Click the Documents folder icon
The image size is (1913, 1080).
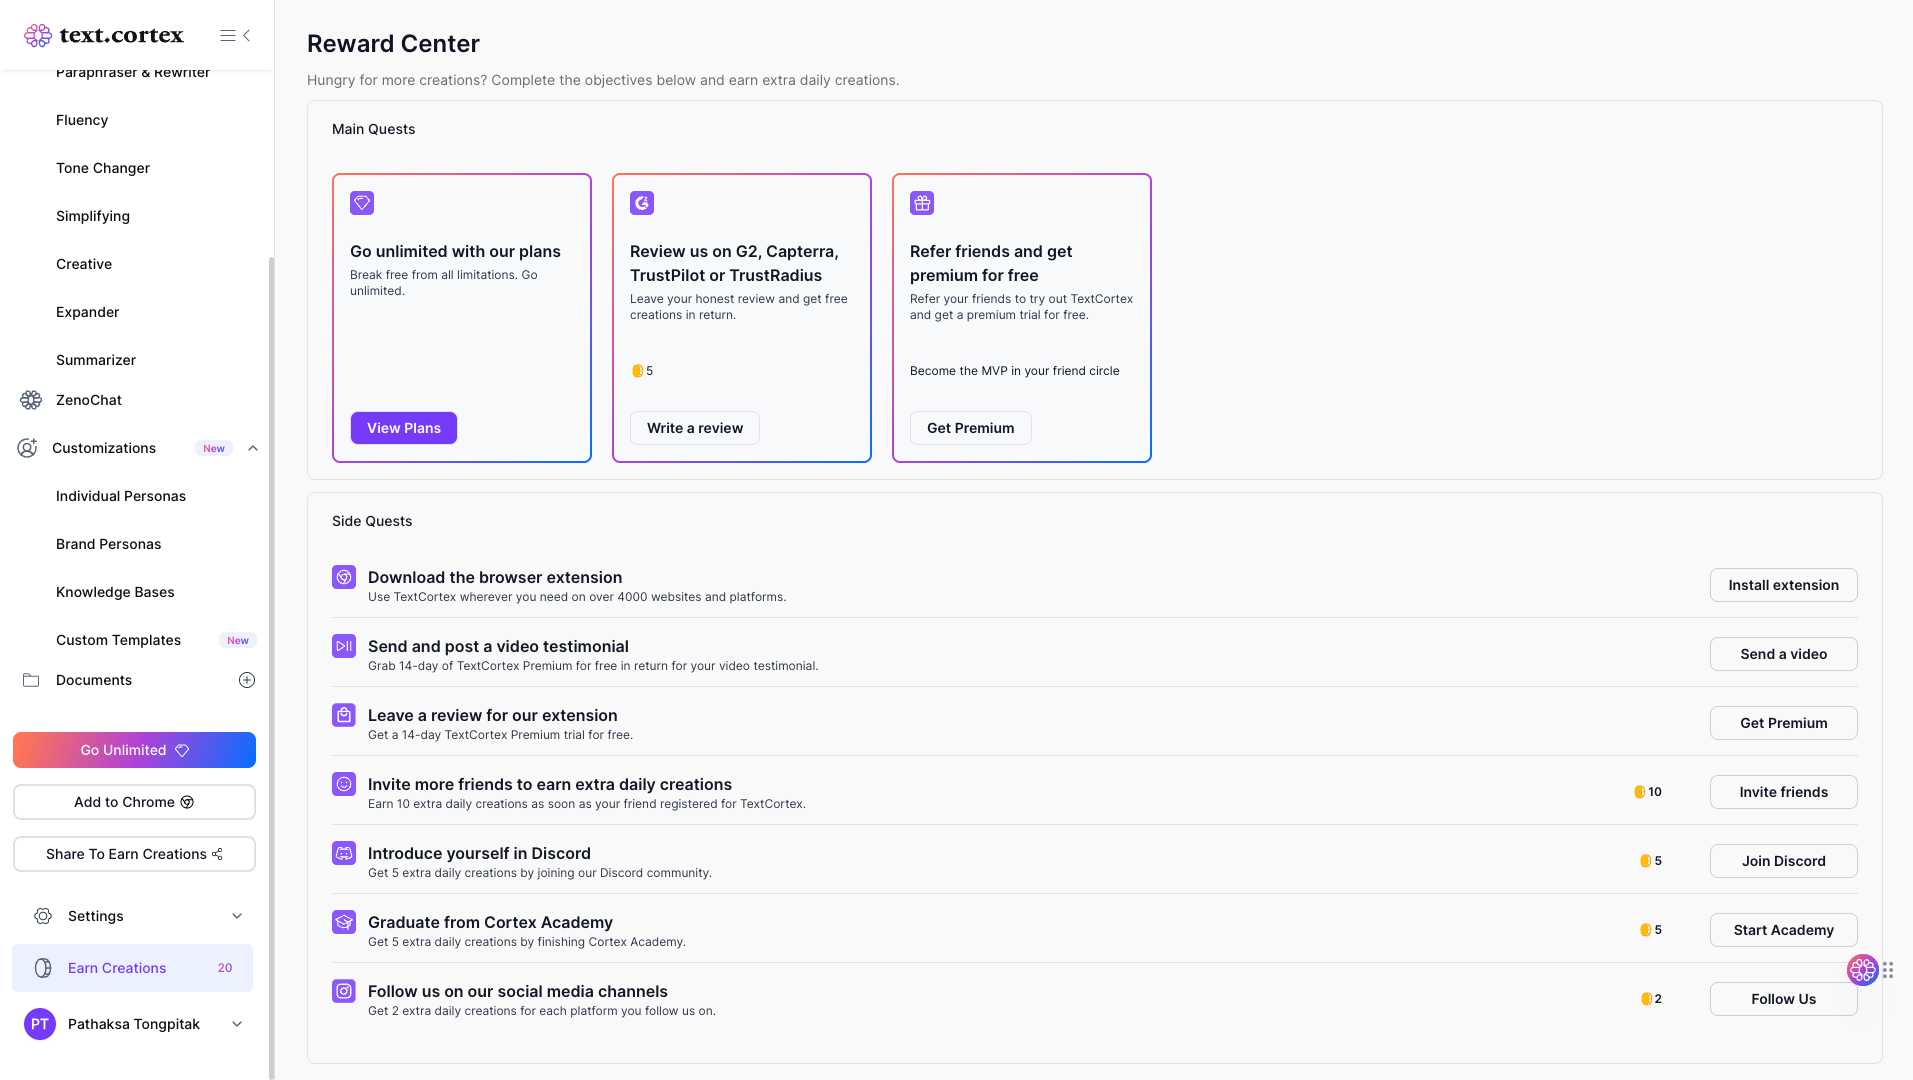31,680
